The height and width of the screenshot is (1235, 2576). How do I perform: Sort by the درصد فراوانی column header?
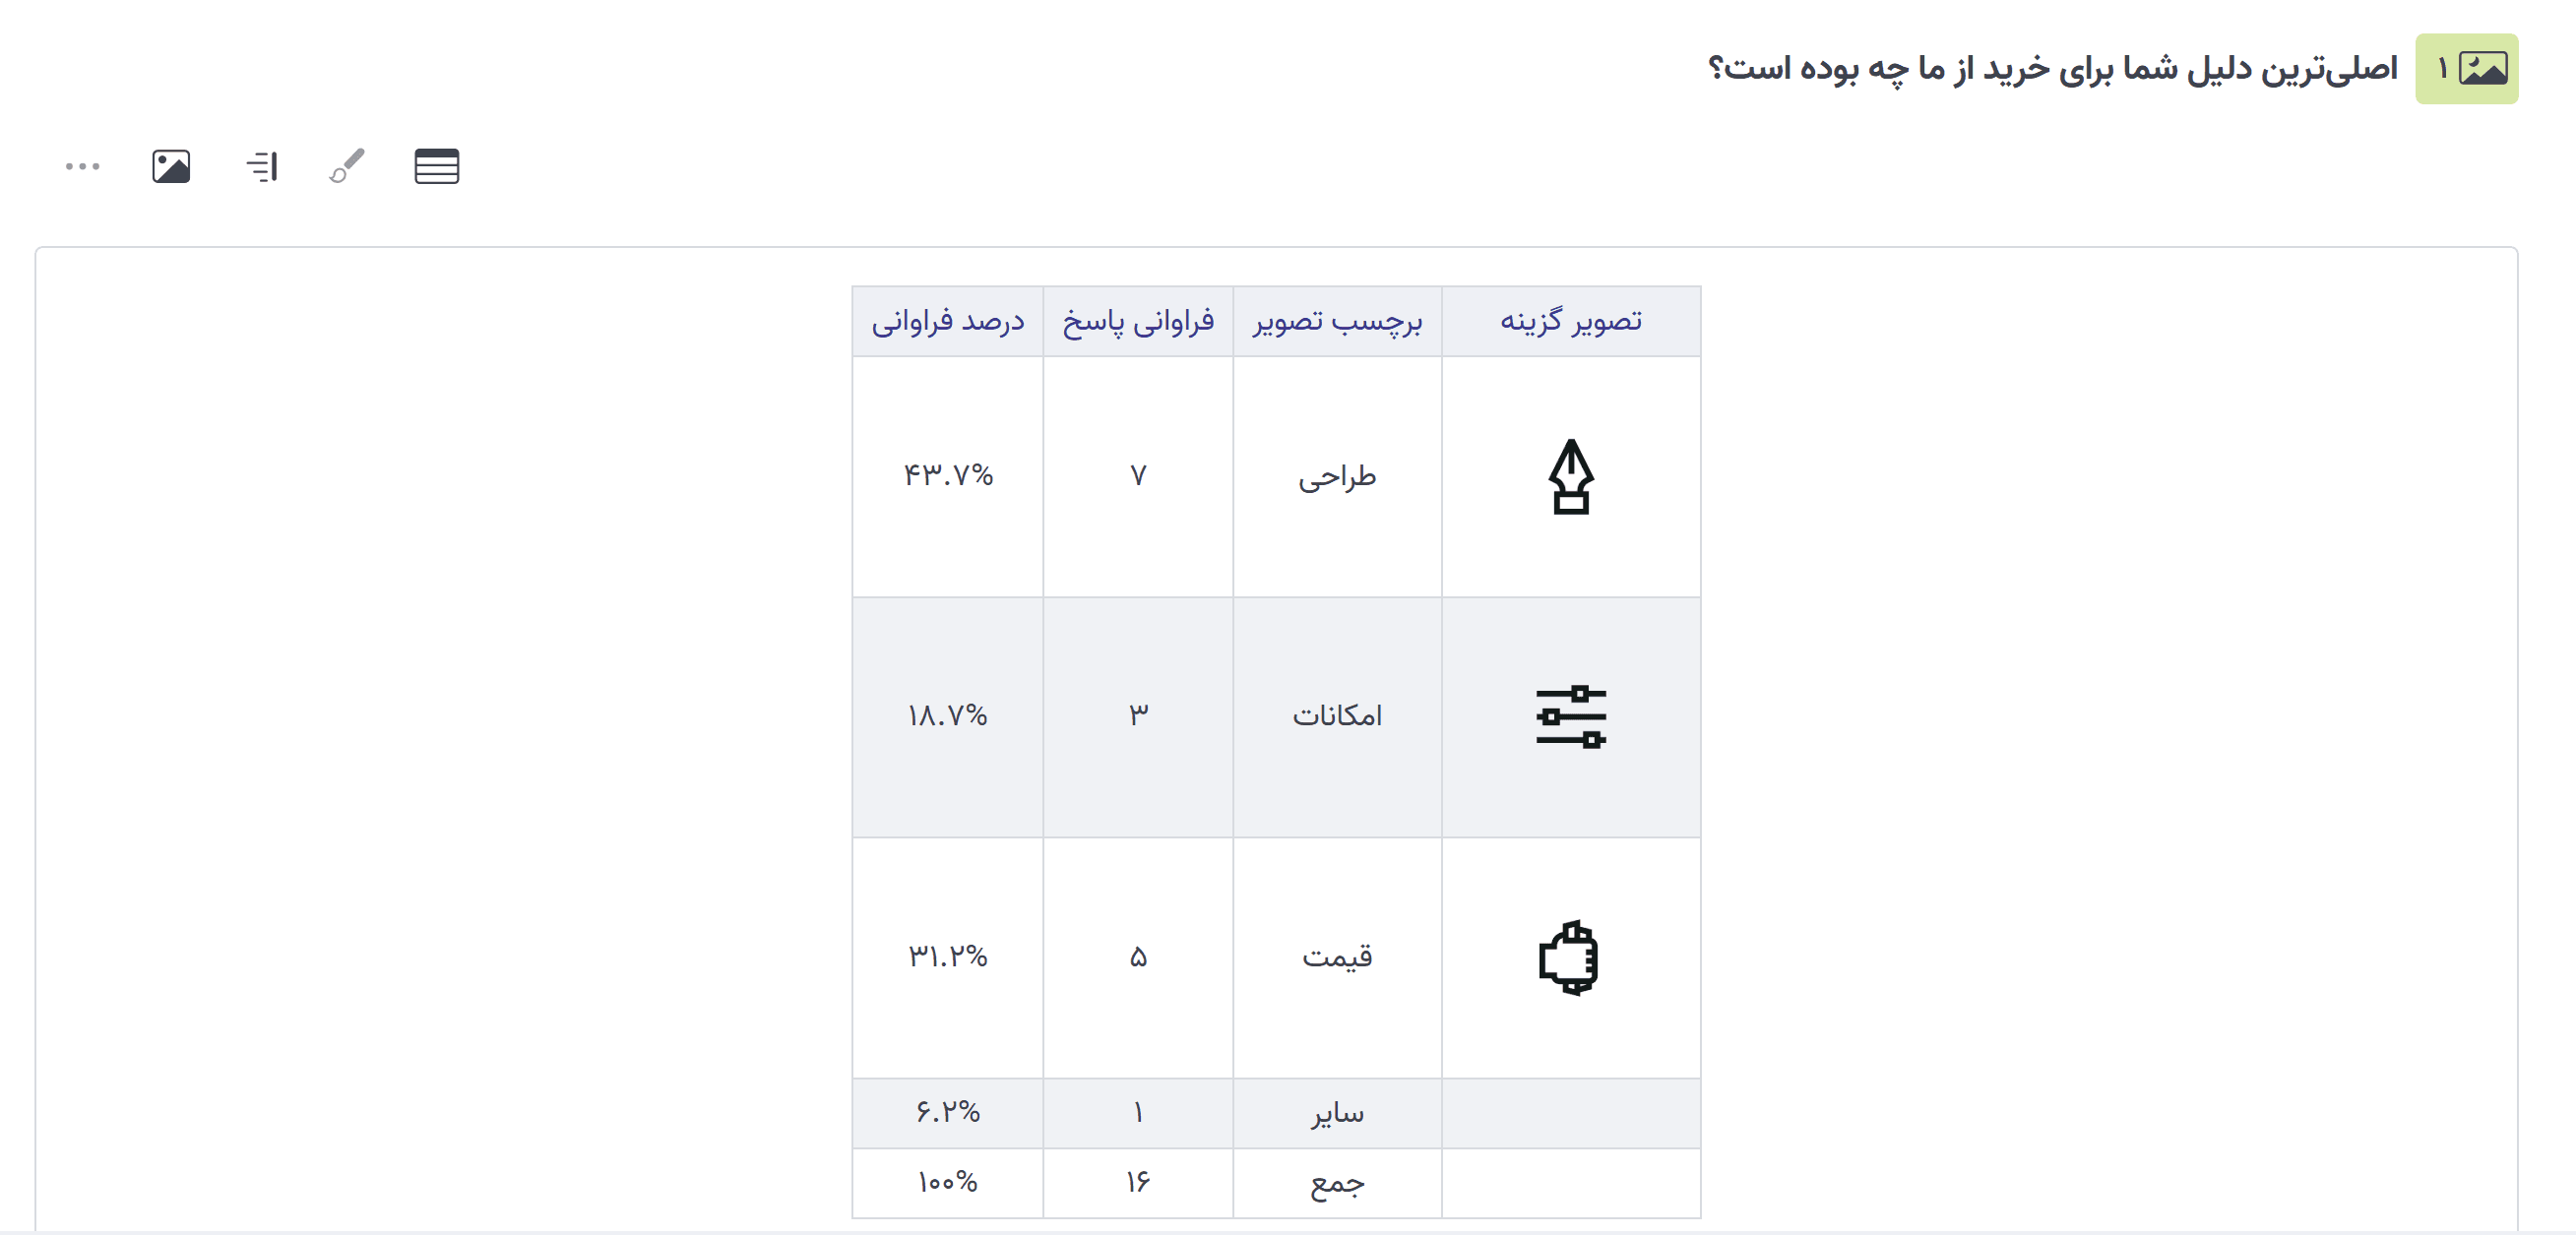click(946, 320)
